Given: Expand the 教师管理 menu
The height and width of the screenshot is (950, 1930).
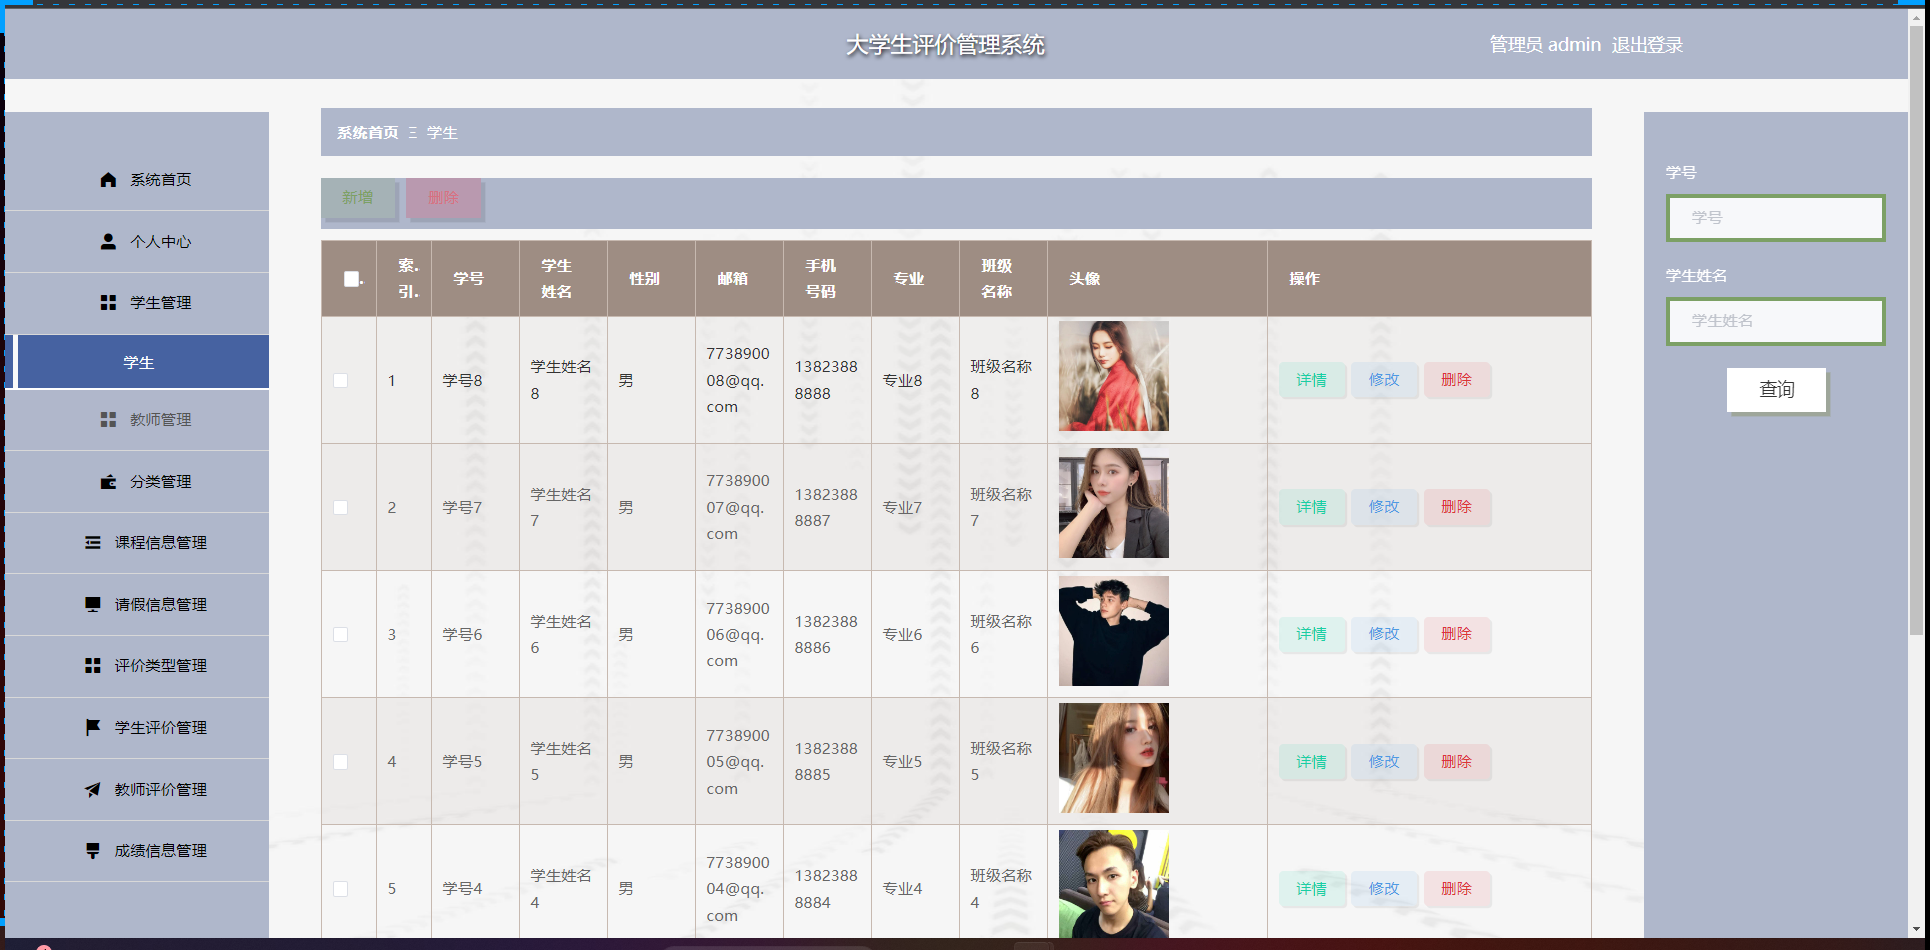Looking at the screenshot, I should (x=137, y=420).
